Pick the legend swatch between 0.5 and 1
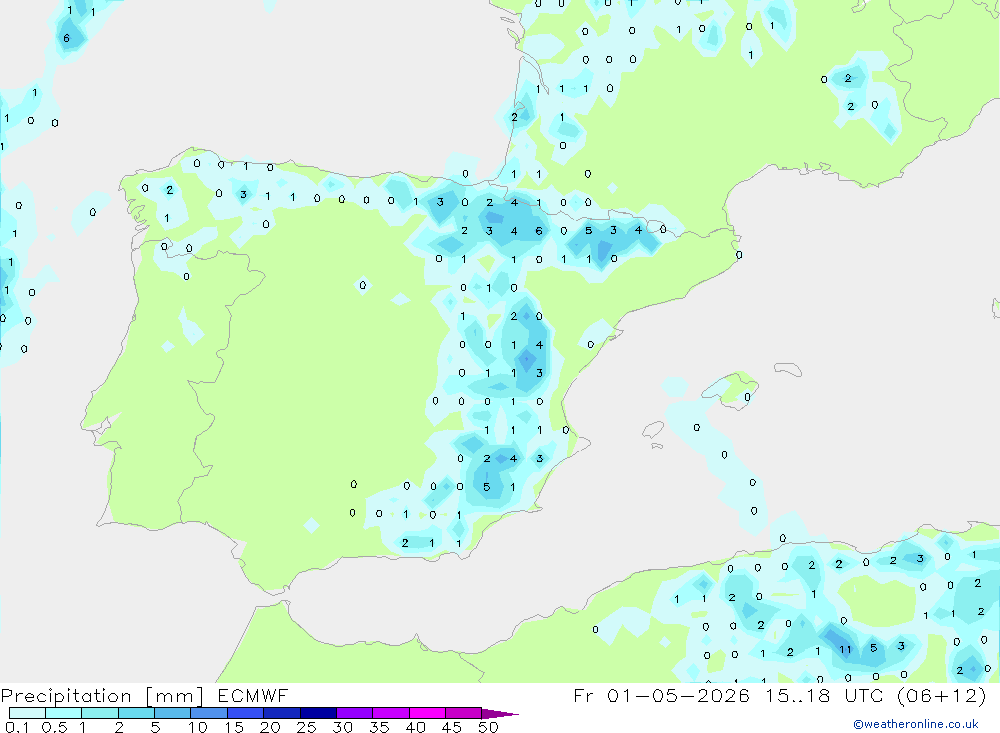This screenshot has width=1000, height=733. pos(63,713)
